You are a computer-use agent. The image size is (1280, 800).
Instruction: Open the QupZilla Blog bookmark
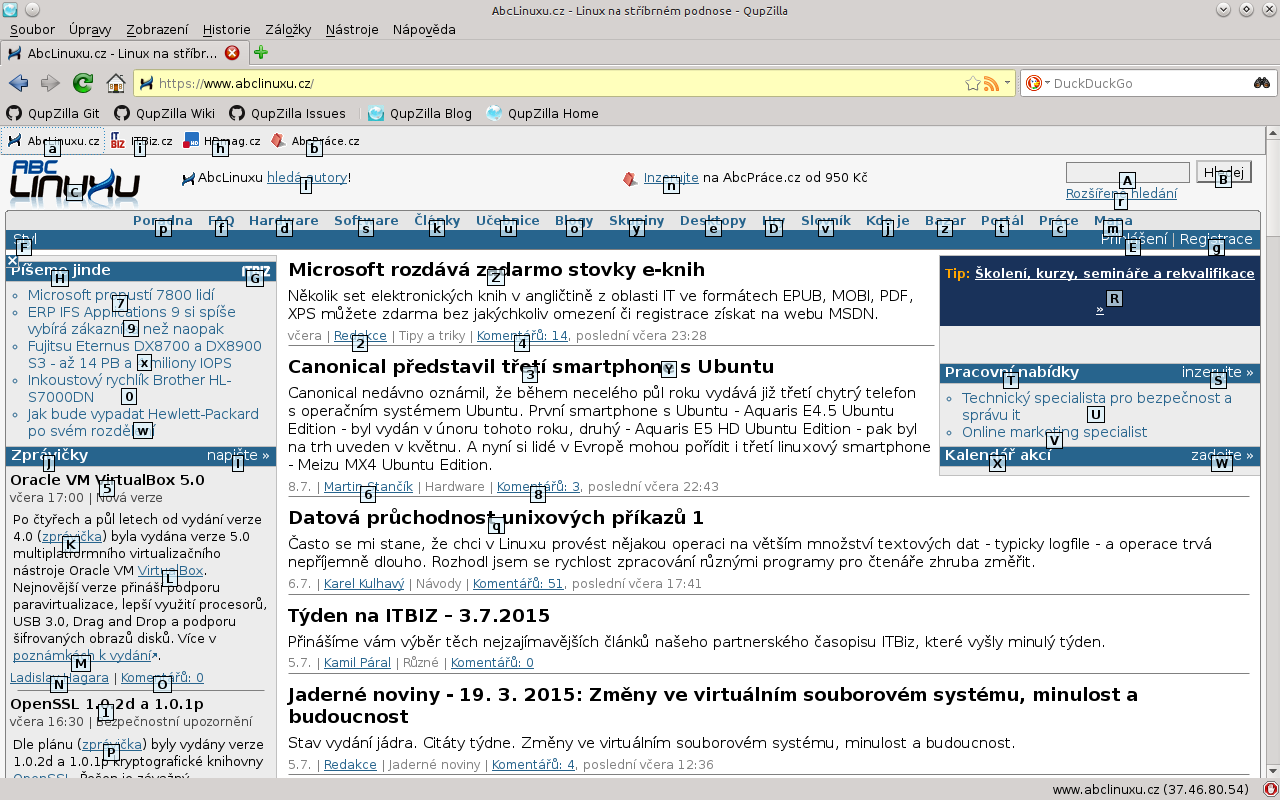(419, 113)
